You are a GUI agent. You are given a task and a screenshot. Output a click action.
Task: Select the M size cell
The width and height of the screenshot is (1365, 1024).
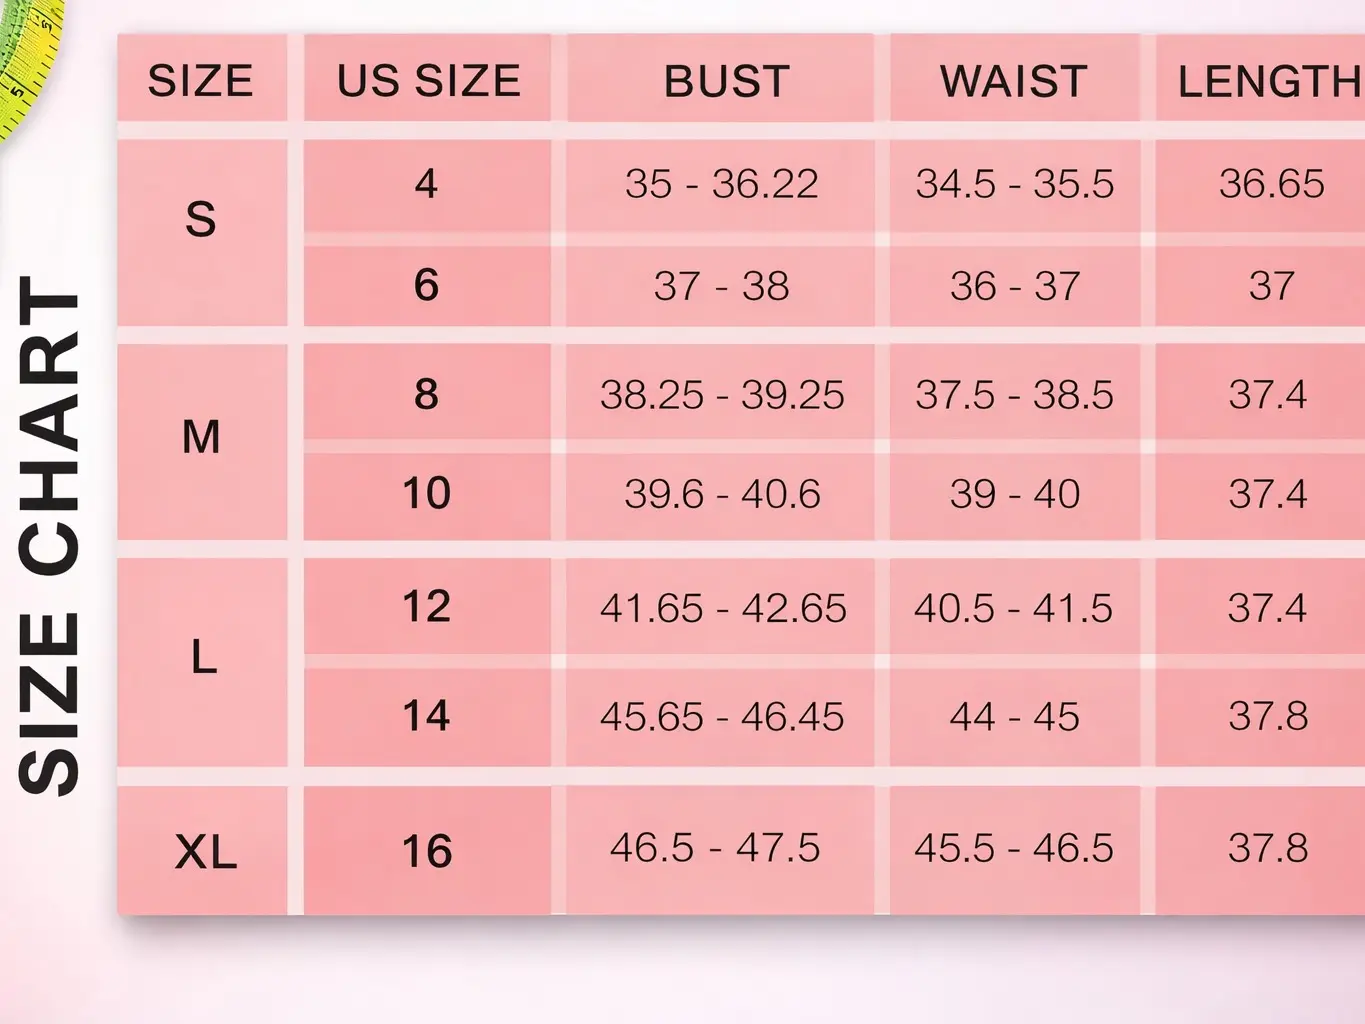(201, 437)
